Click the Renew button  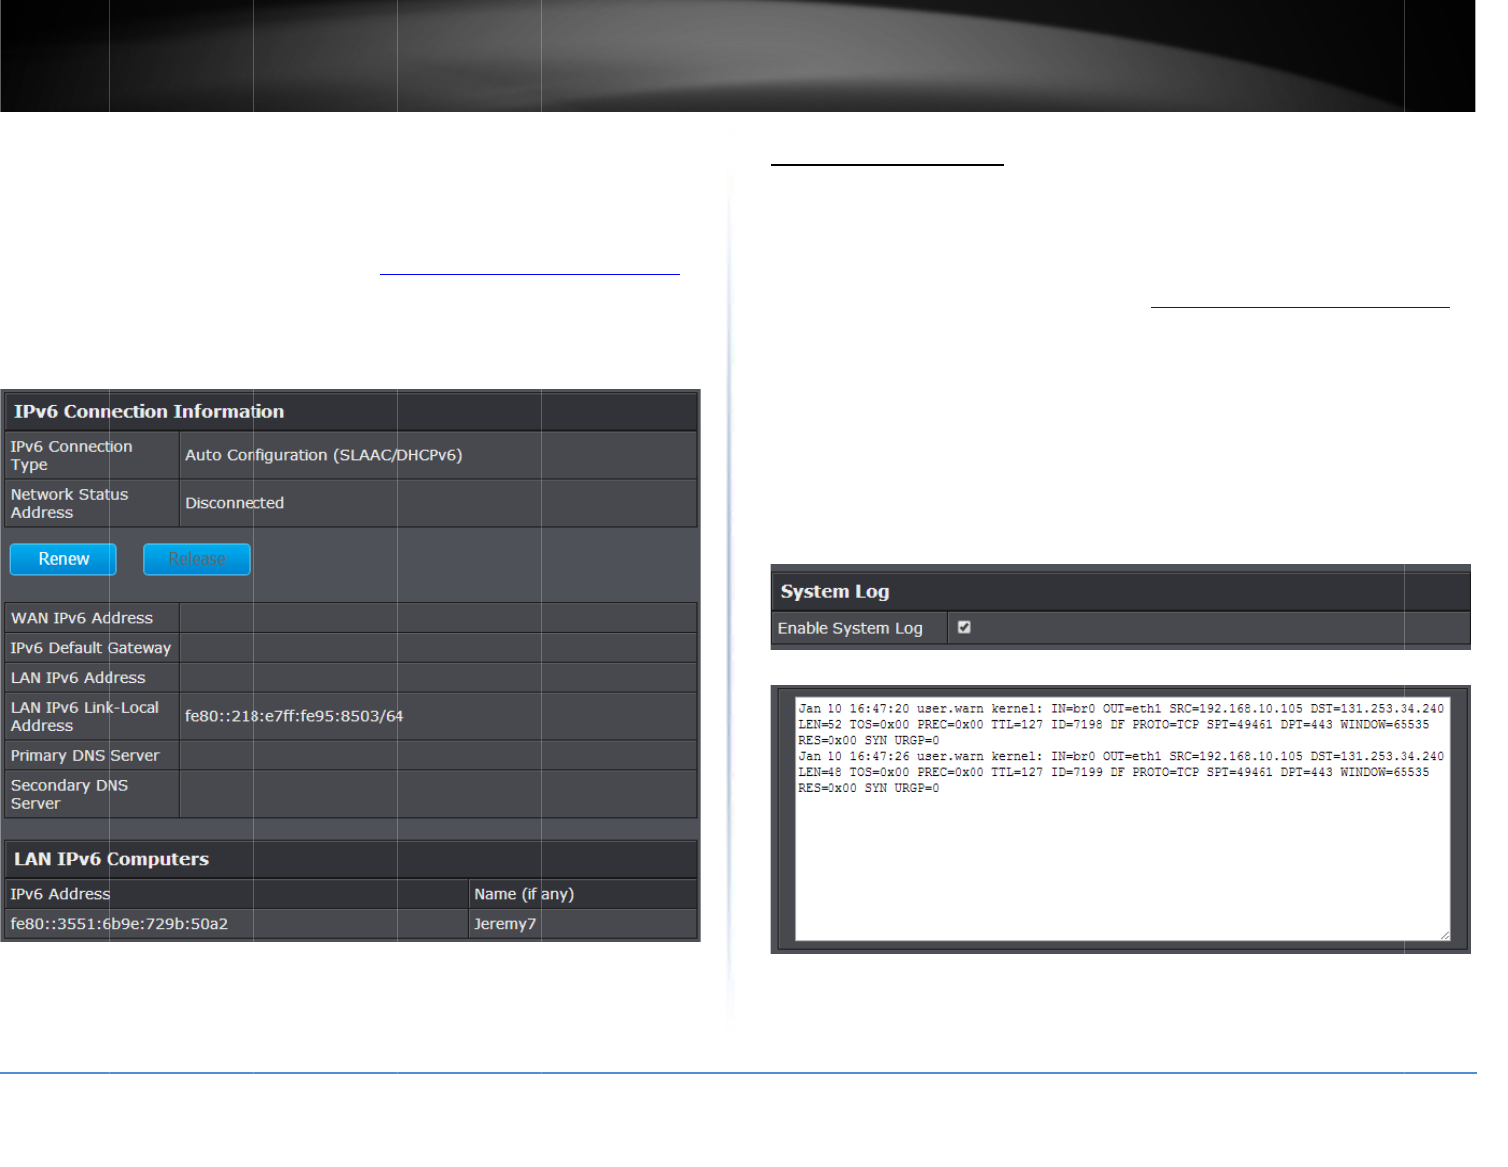[x=63, y=559]
